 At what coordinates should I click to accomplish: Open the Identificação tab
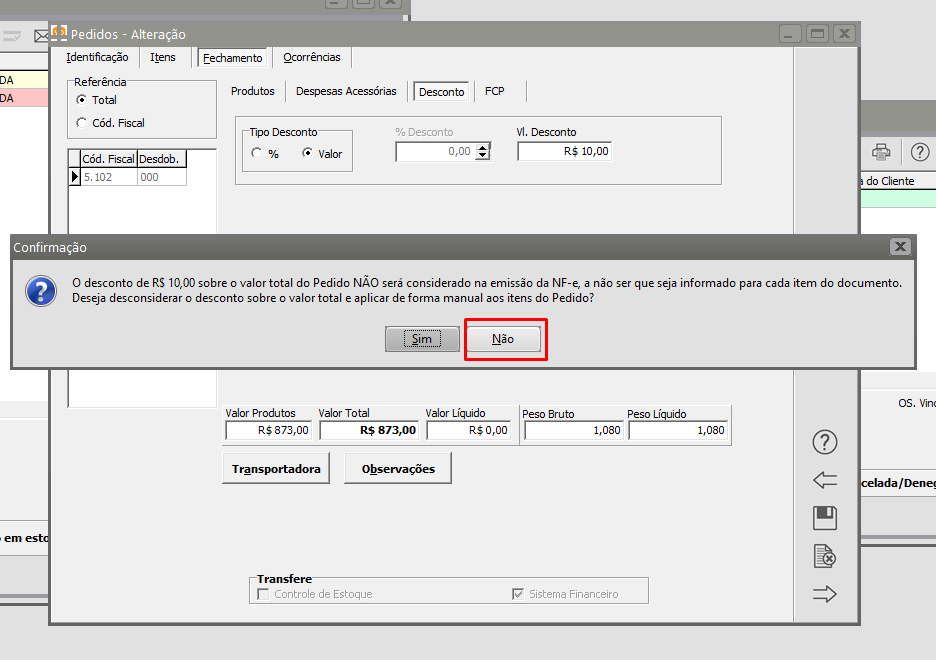tap(97, 58)
